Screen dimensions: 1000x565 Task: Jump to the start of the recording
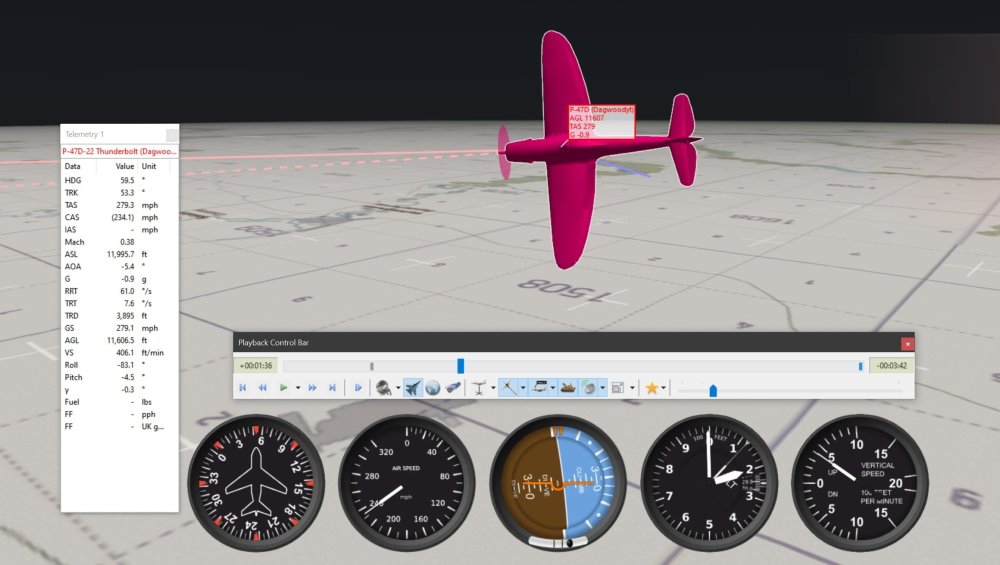243,388
